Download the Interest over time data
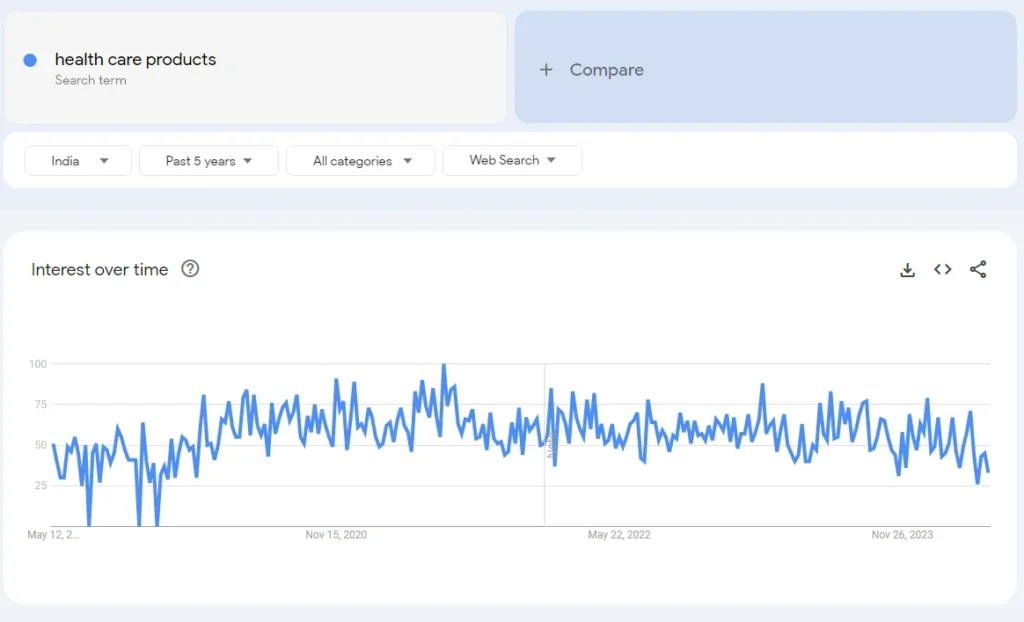1024x622 pixels. point(907,270)
